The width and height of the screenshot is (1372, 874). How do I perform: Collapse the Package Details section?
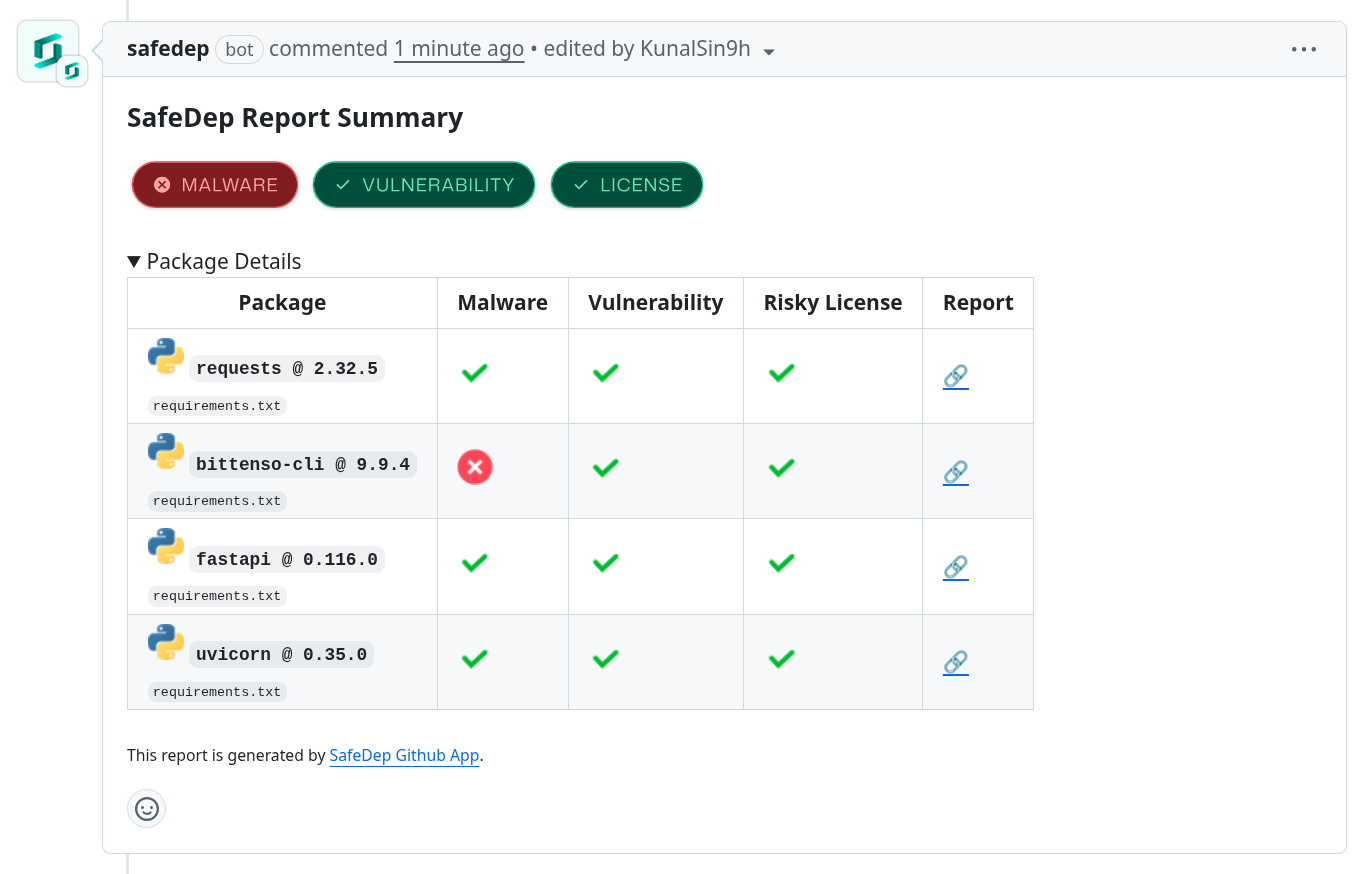(214, 262)
